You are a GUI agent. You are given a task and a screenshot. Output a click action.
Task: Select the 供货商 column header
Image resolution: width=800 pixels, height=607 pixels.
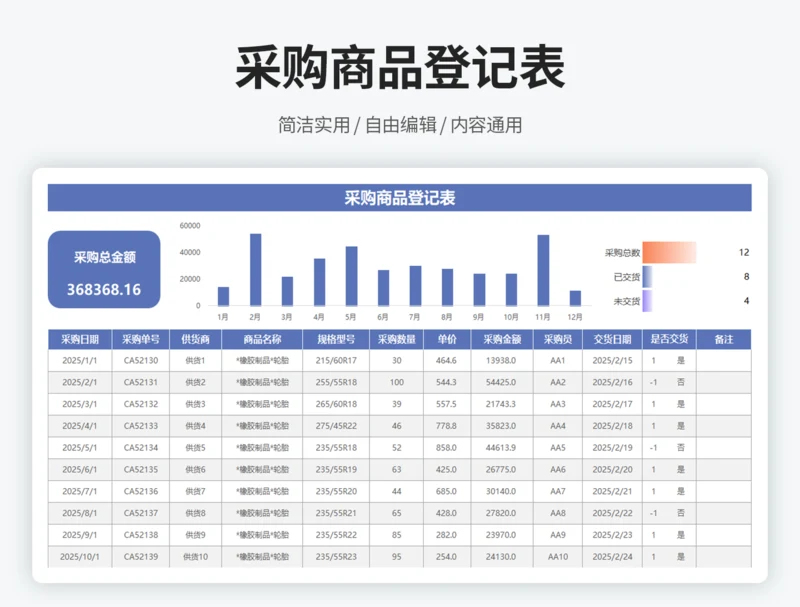coord(195,339)
